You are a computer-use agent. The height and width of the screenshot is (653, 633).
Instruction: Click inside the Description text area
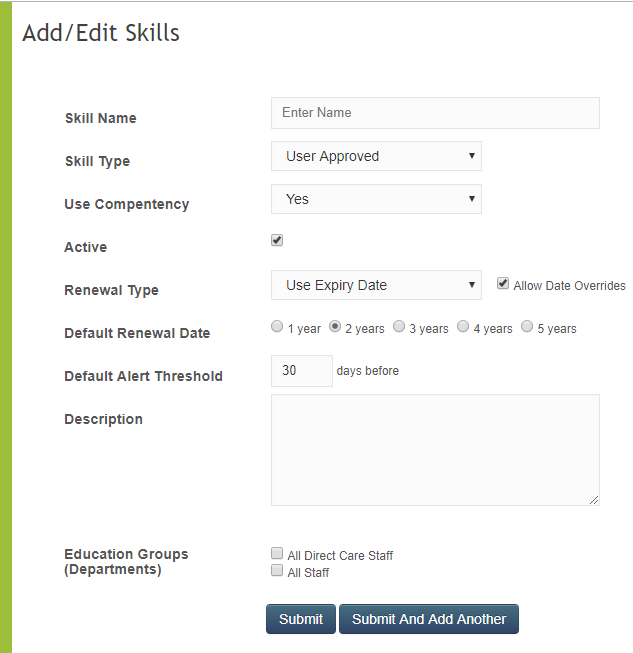click(435, 449)
